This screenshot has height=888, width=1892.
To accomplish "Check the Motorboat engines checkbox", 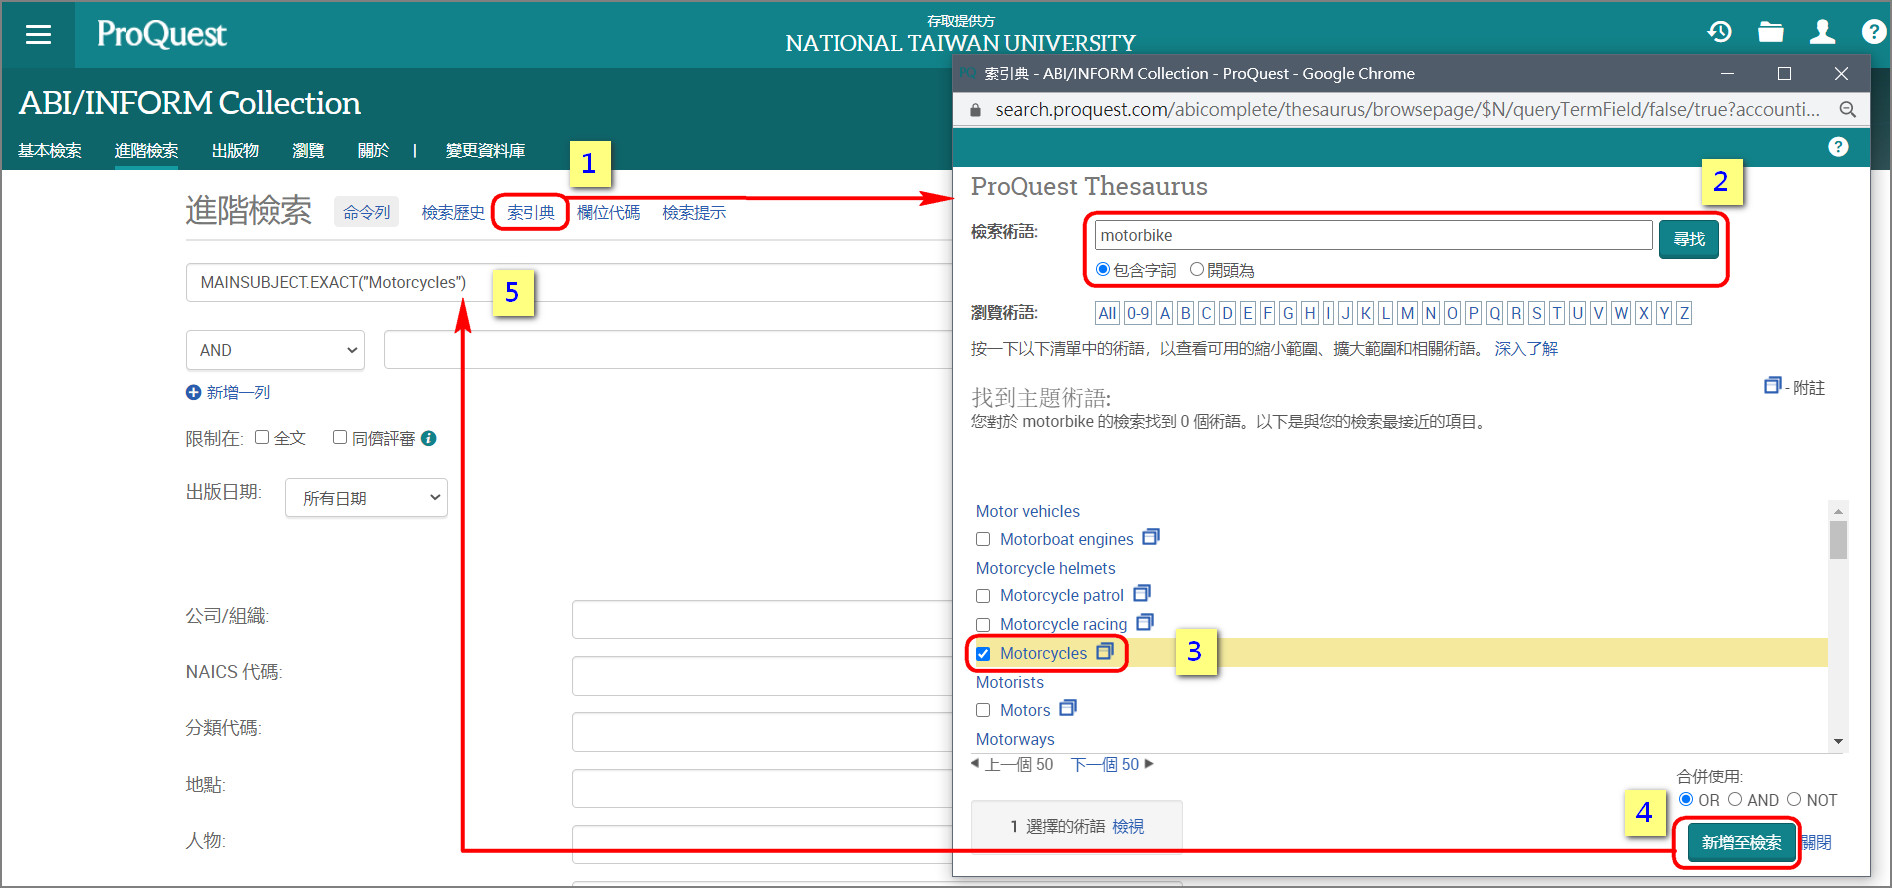I will click(983, 539).
